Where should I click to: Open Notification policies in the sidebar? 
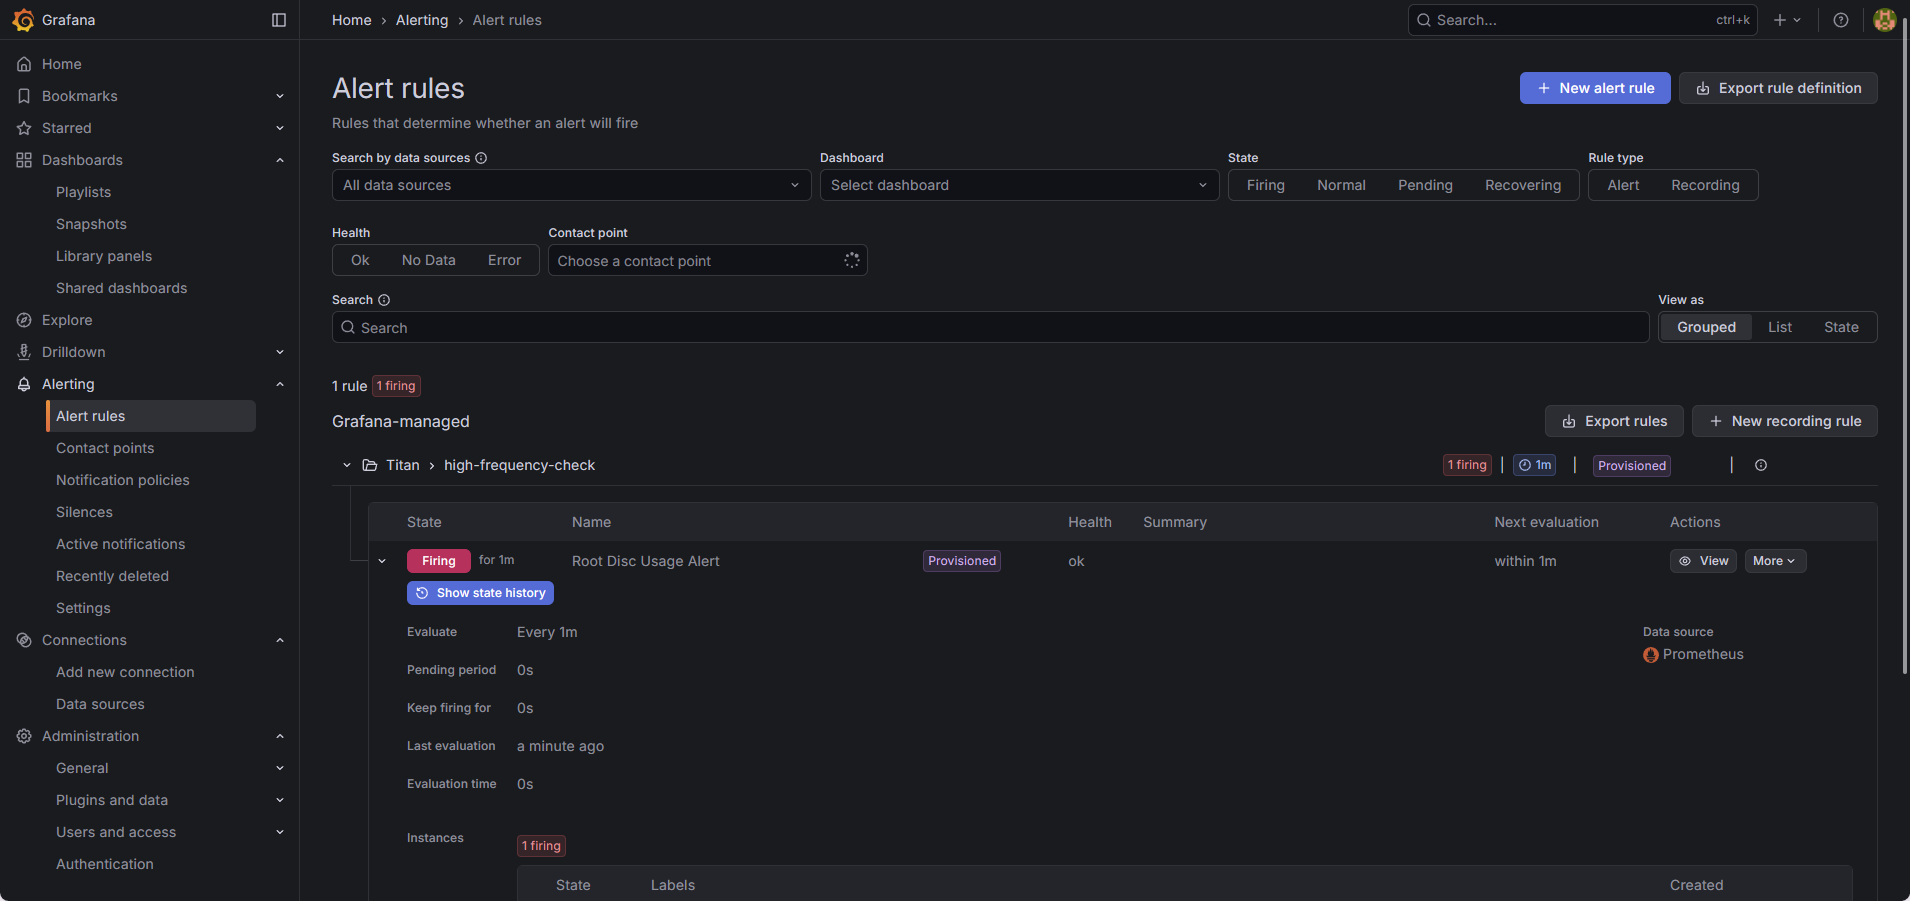[123, 480]
